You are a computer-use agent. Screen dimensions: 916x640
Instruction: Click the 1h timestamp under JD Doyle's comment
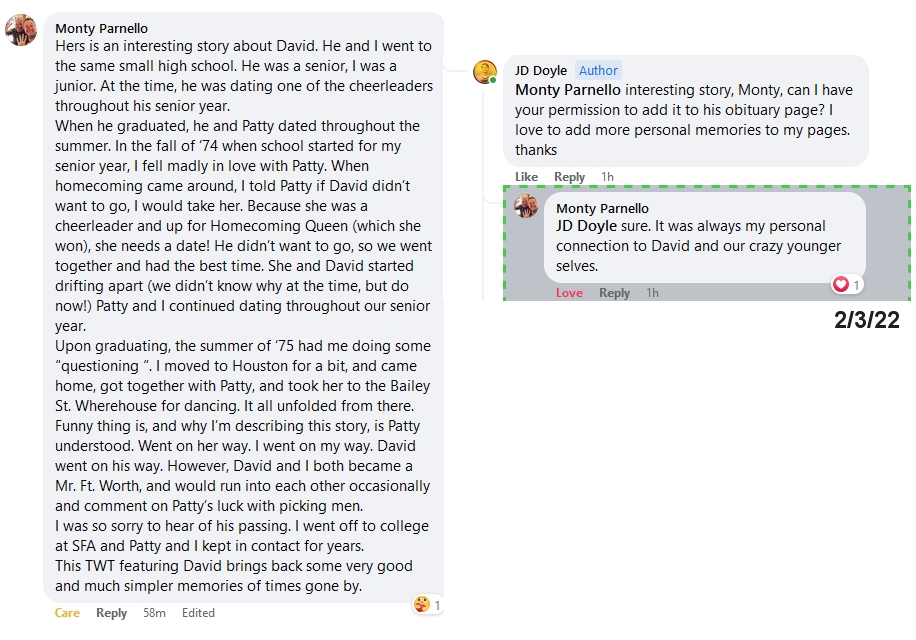click(607, 177)
